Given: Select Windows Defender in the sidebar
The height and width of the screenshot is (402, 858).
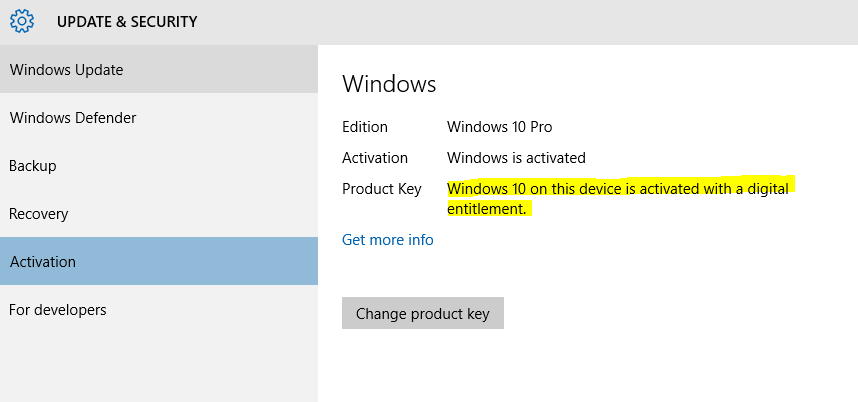Looking at the screenshot, I should (159, 118).
